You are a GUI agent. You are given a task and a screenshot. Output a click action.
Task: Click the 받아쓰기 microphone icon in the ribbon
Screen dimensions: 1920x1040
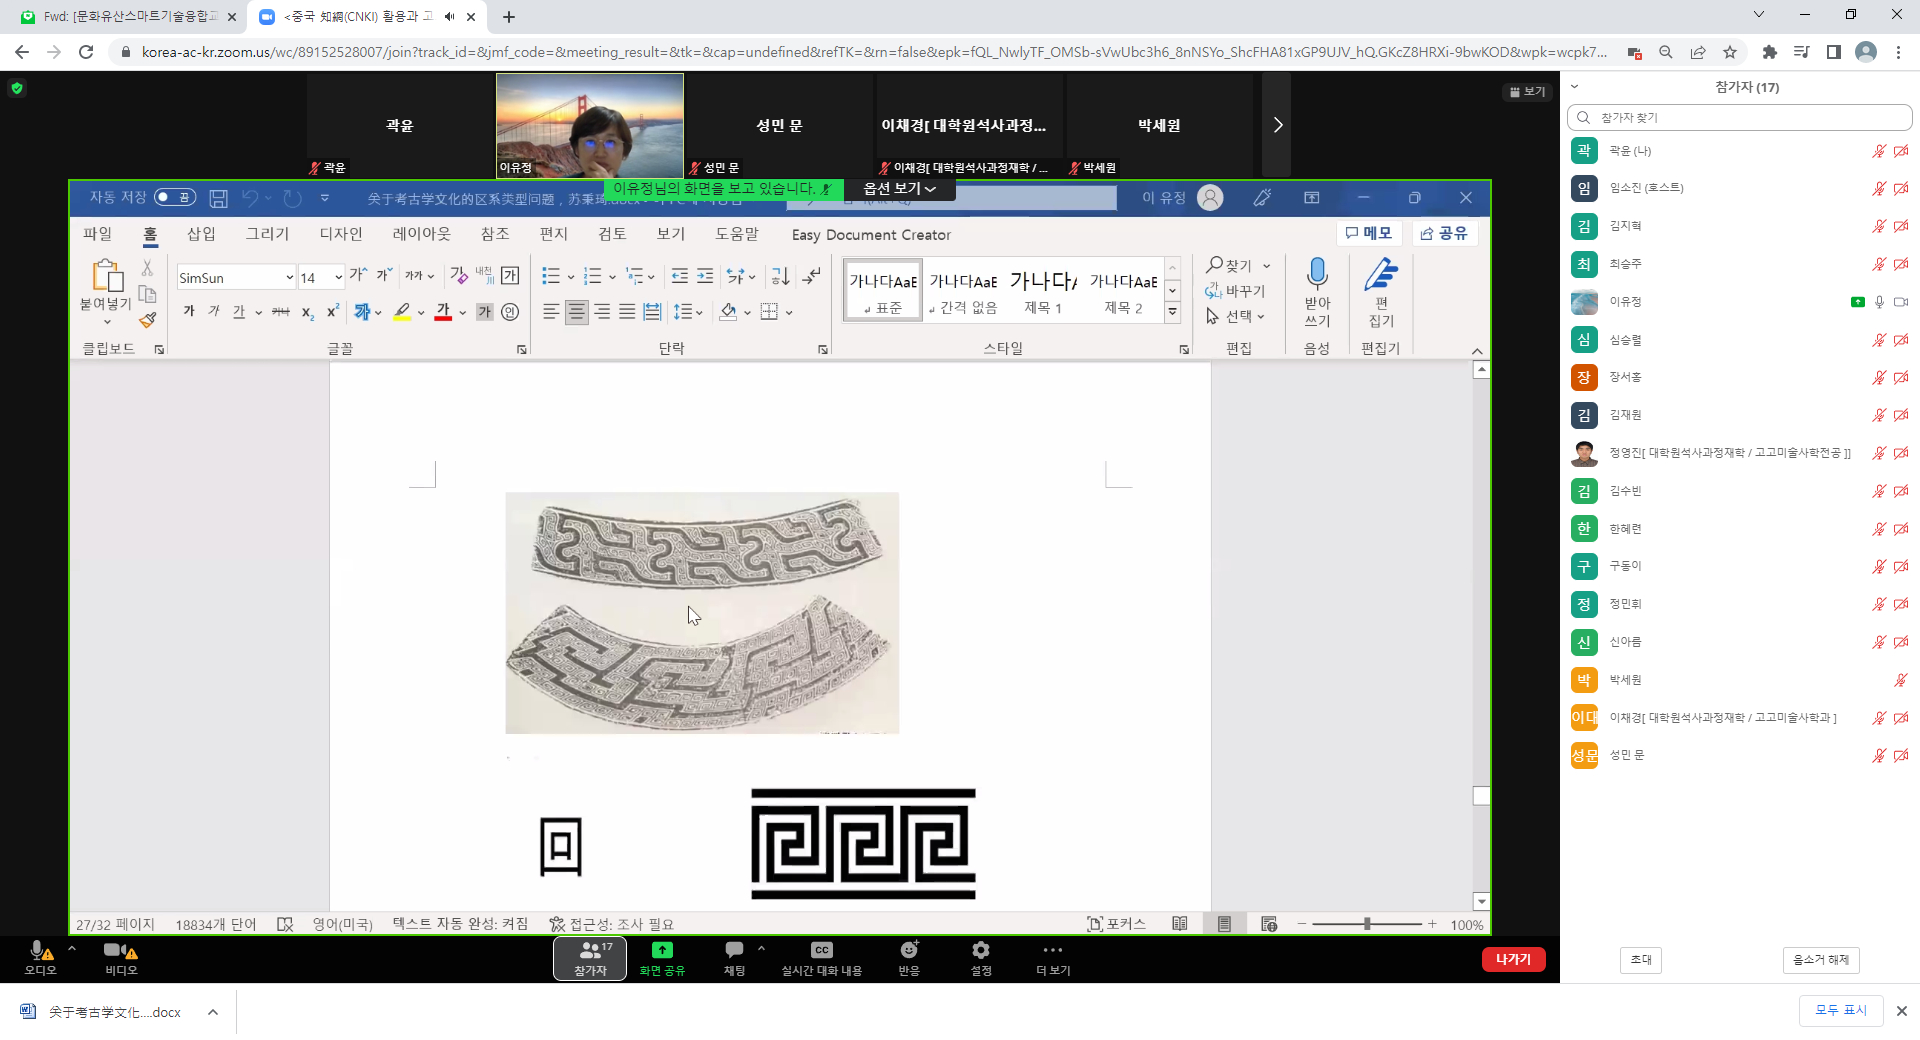1317,273
